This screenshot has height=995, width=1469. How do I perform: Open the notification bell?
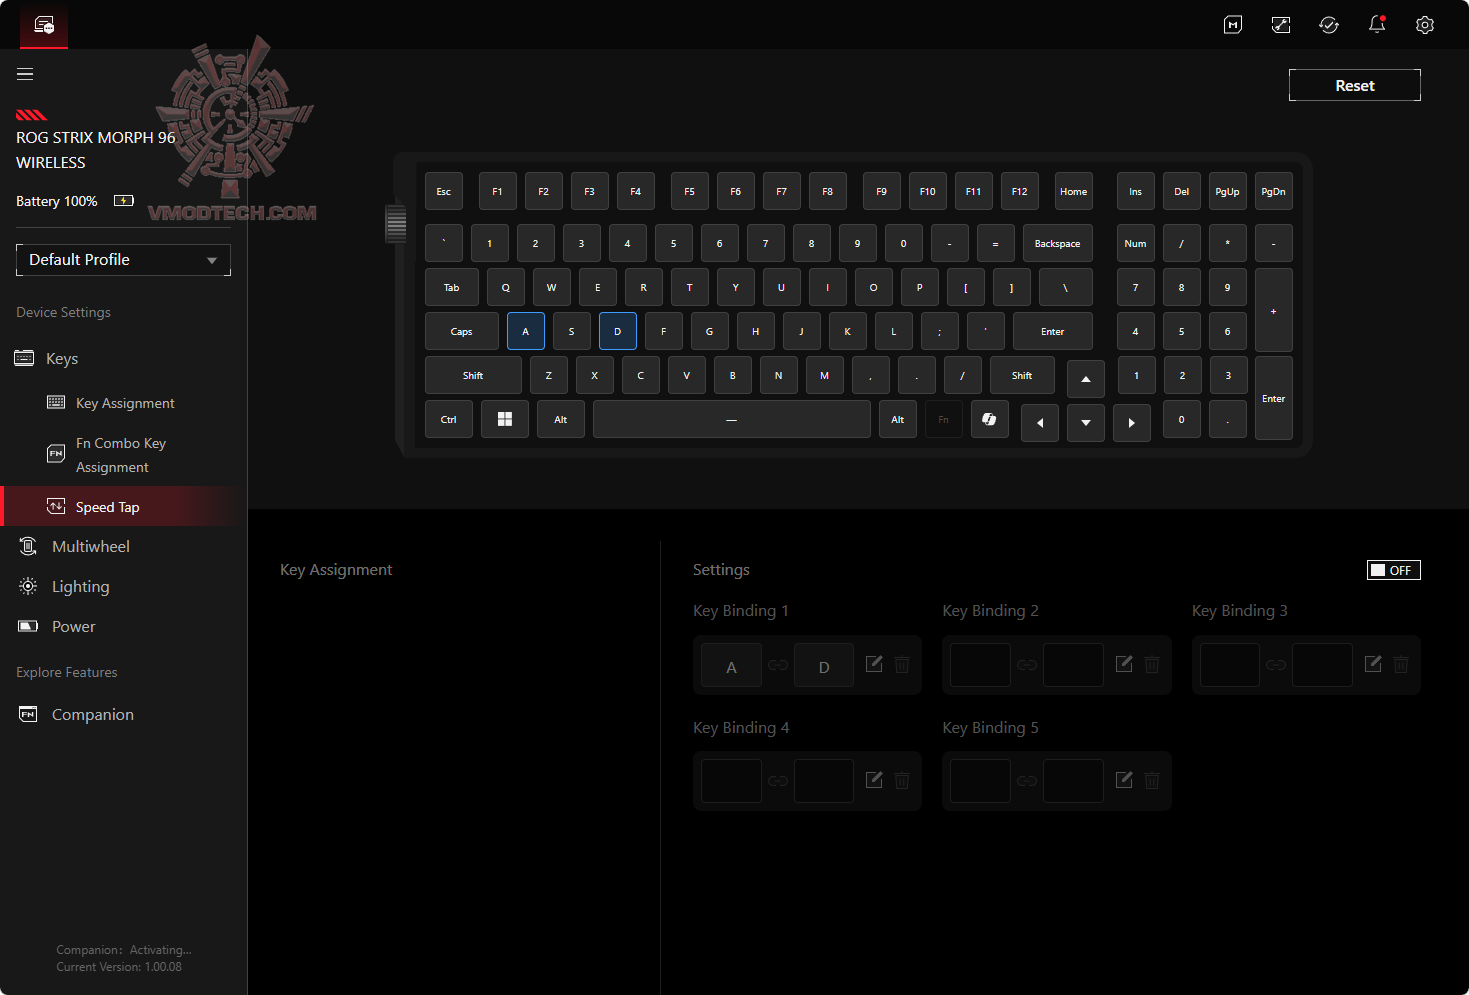[x=1377, y=25]
